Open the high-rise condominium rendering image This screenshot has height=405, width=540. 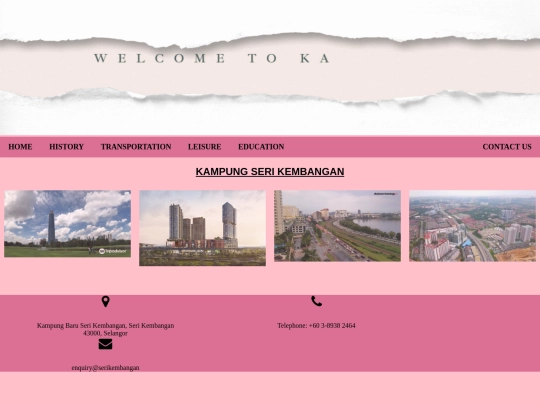(x=202, y=228)
